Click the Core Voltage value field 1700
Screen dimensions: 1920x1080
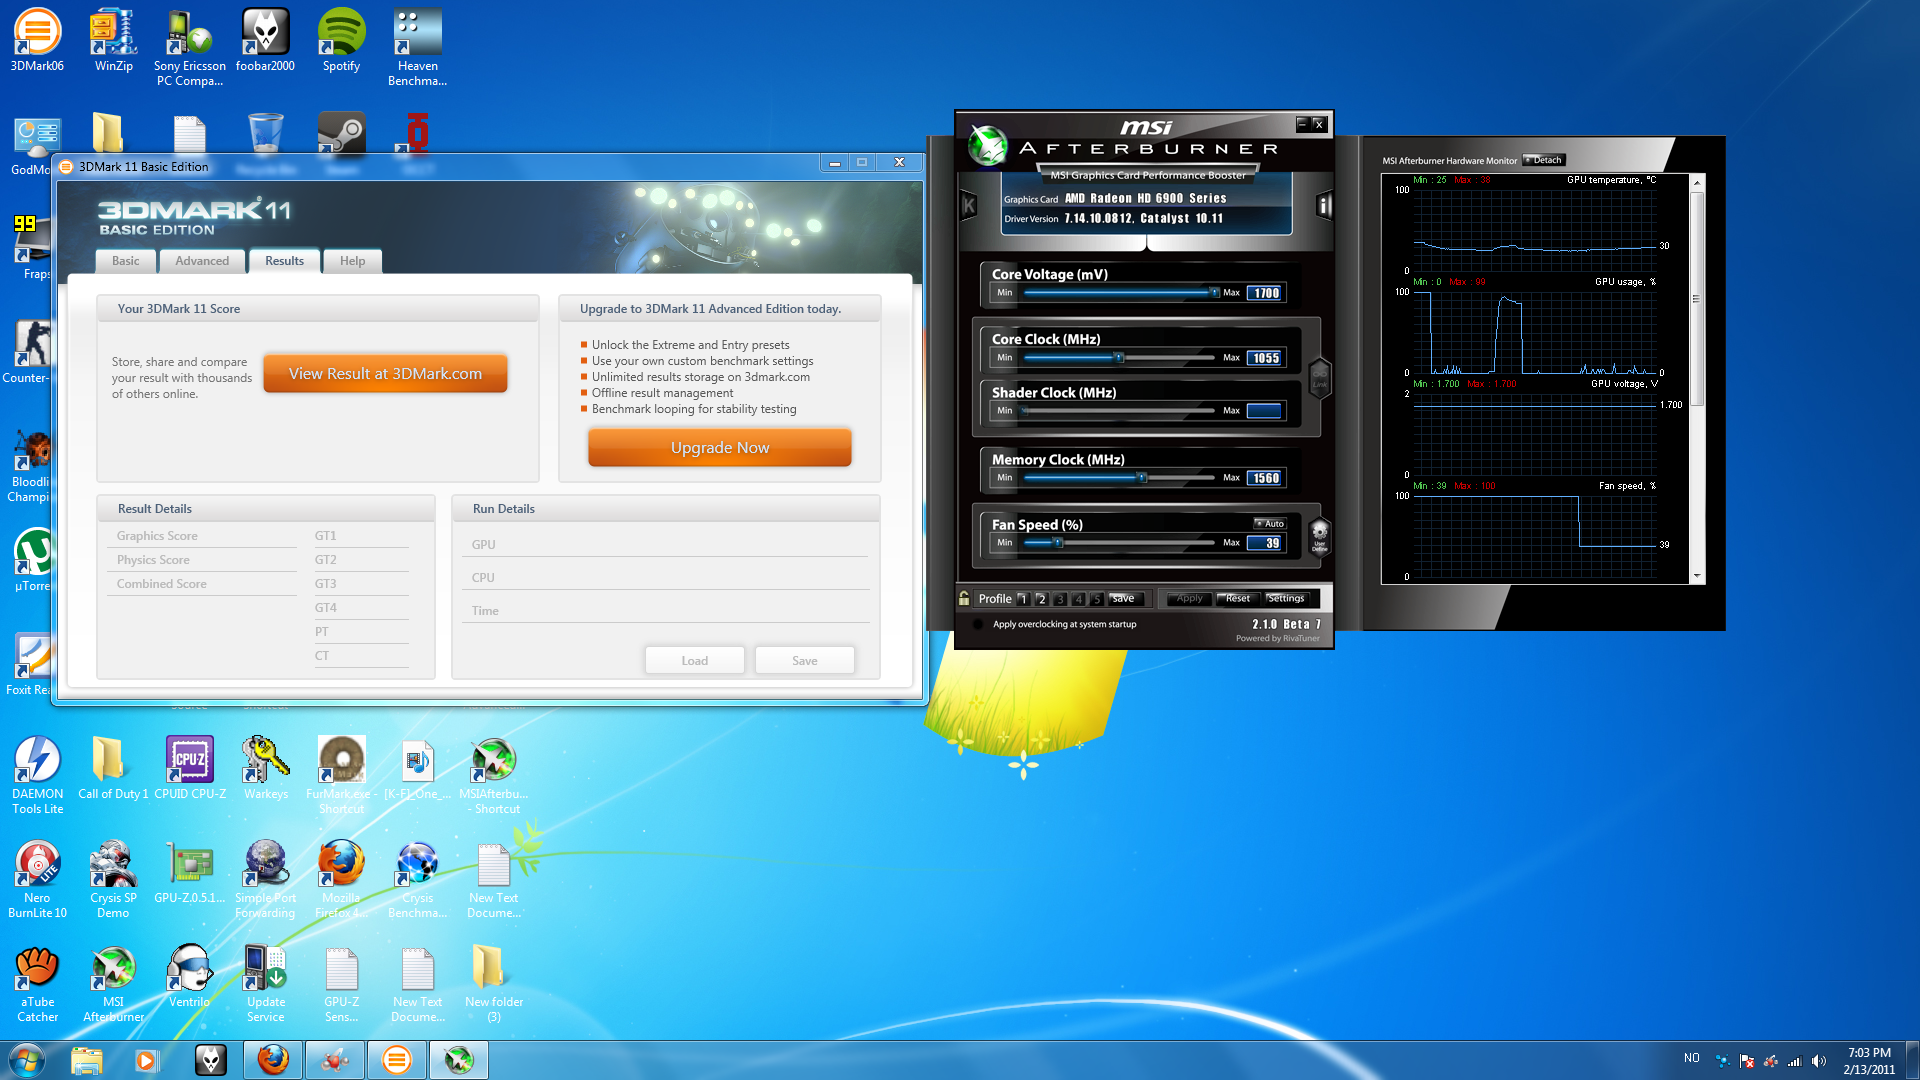point(1265,293)
